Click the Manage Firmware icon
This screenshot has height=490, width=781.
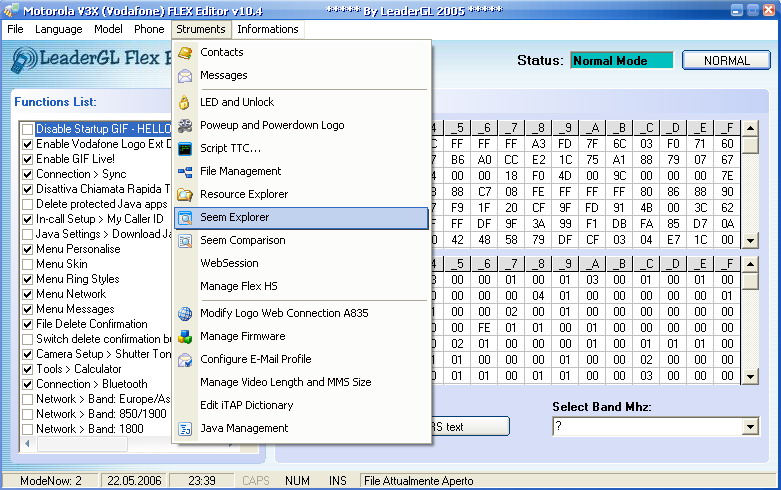[184, 337]
